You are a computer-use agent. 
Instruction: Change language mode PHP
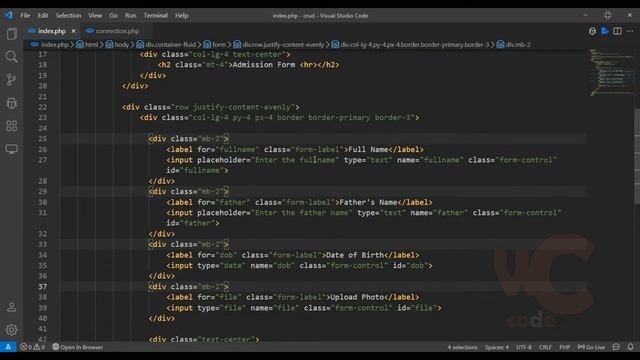click(x=565, y=347)
